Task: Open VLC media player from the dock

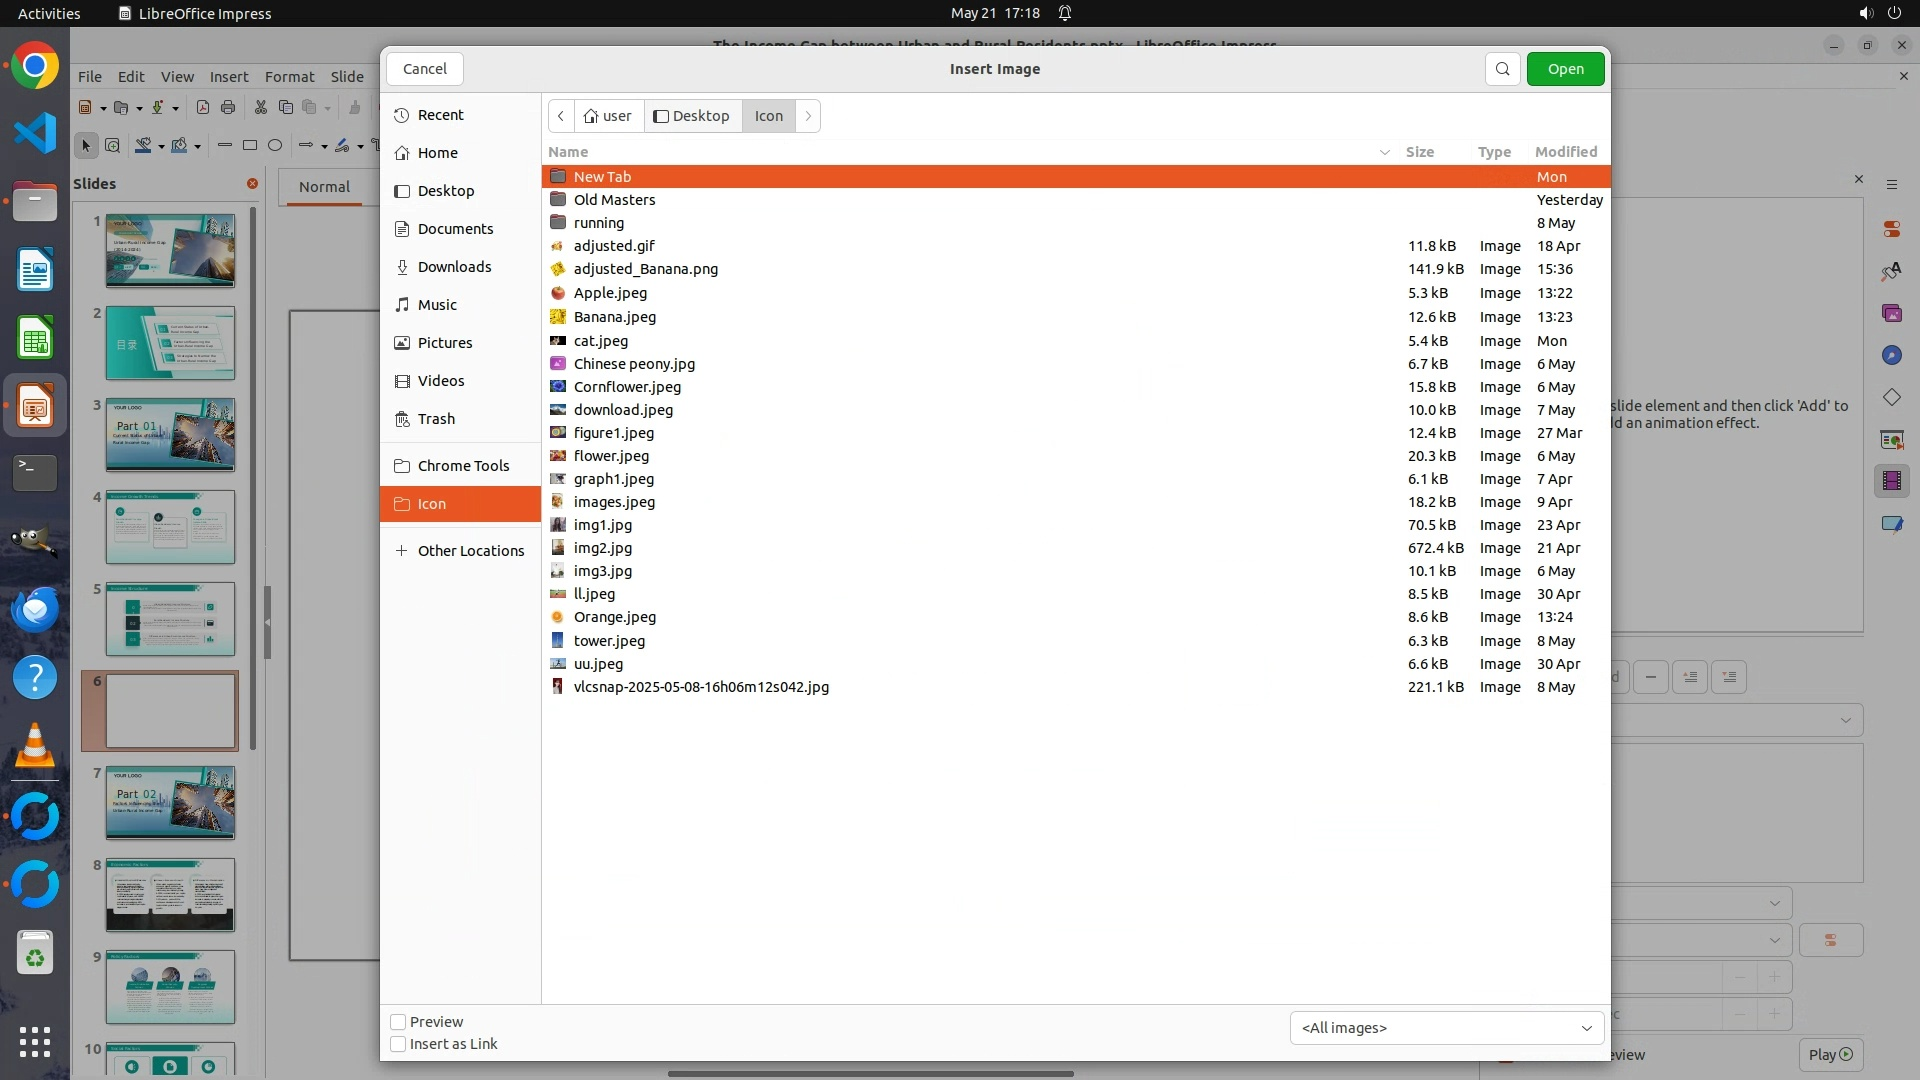Action: click(x=35, y=746)
